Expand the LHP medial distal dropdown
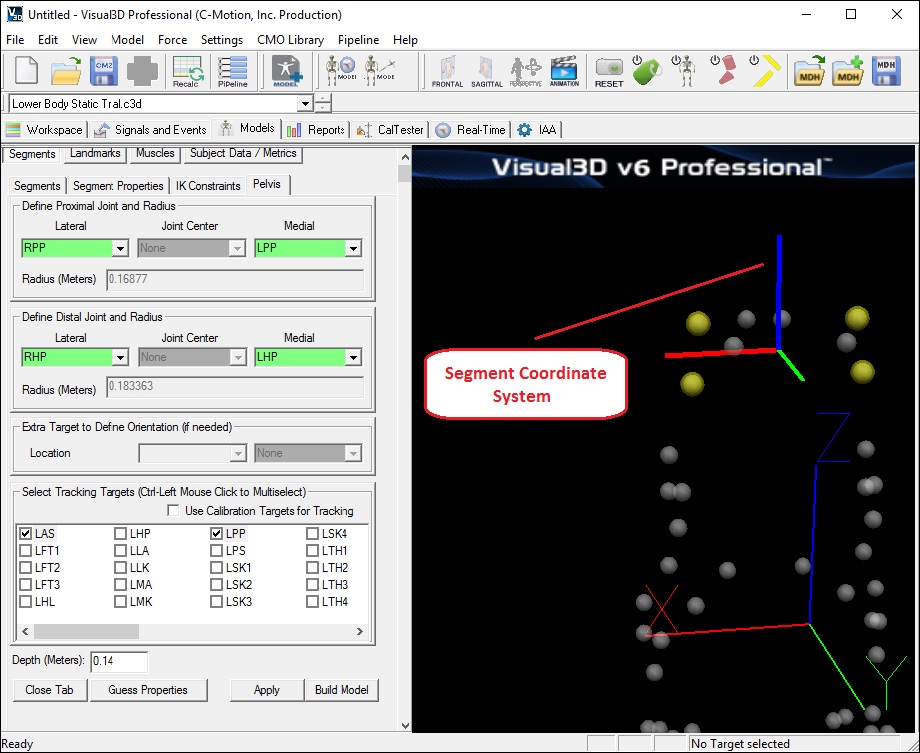Viewport: 920px width, 753px height. tap(353, 357)
